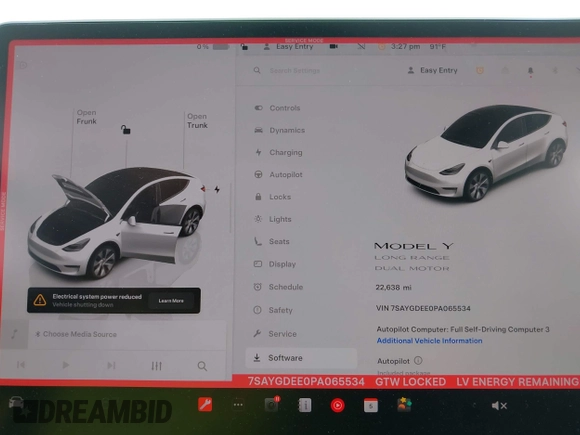Open Easy Entry profile in top status bar
The width and height of the screenshot is (580, 435).
click(289, 47)
